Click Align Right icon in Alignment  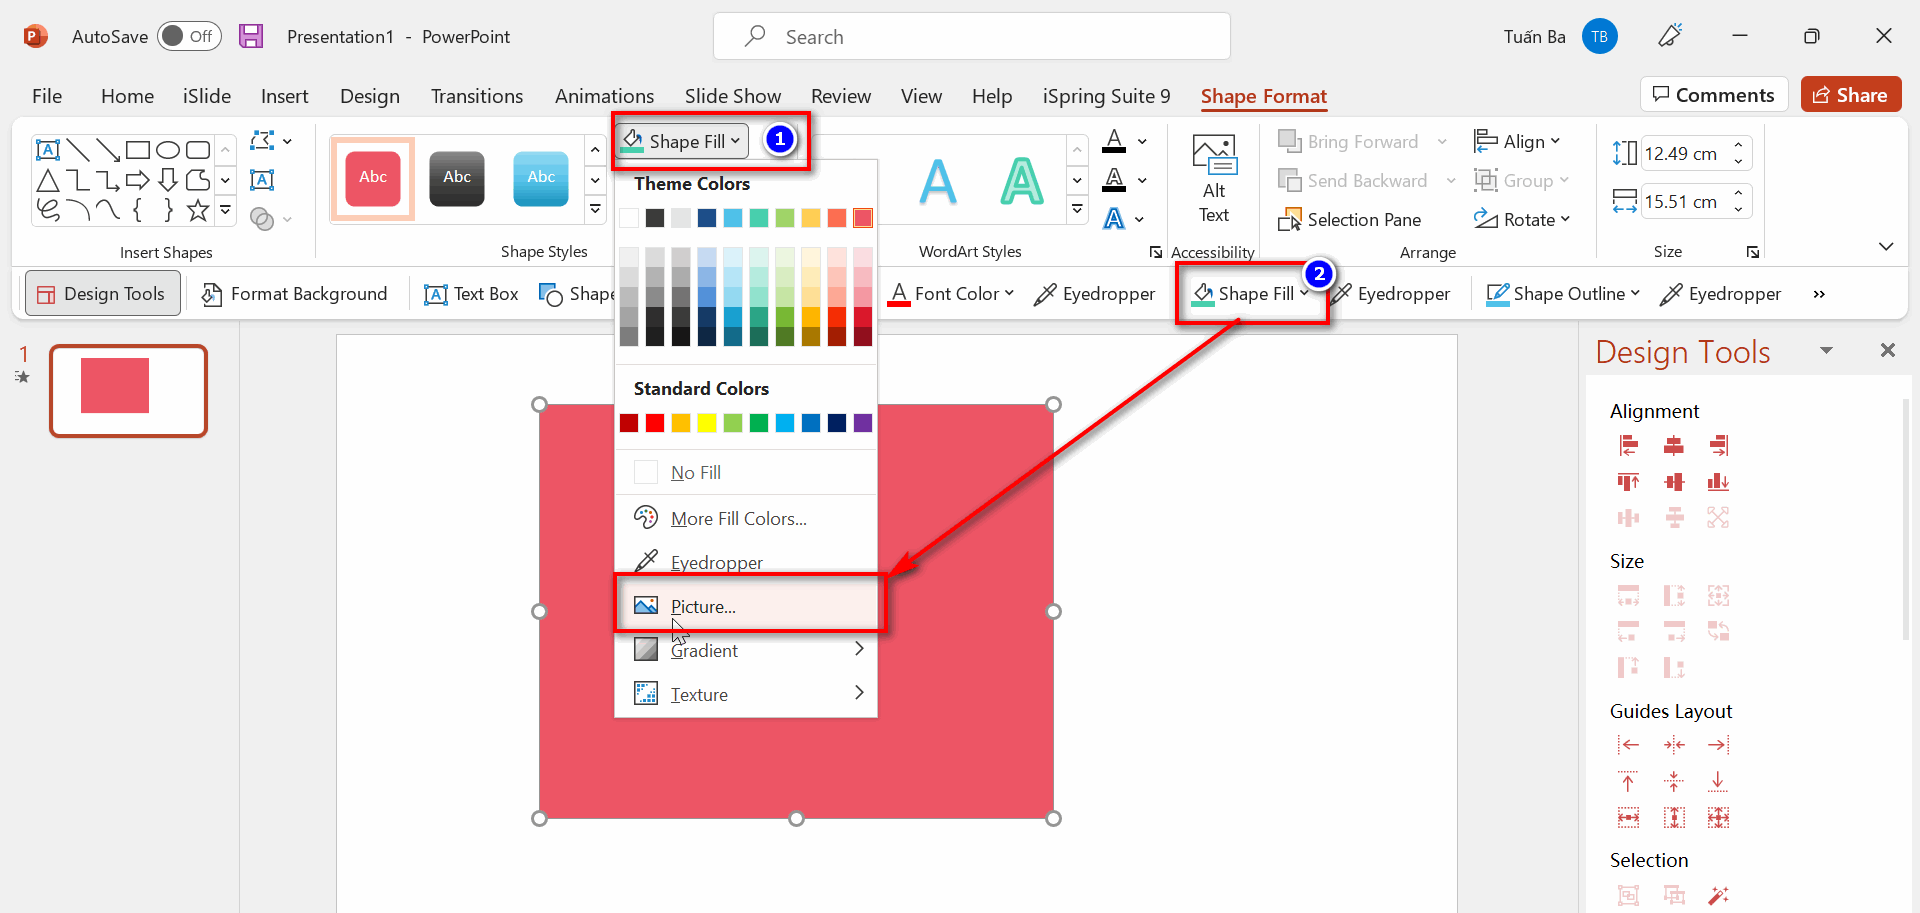tap(1718, 445)
